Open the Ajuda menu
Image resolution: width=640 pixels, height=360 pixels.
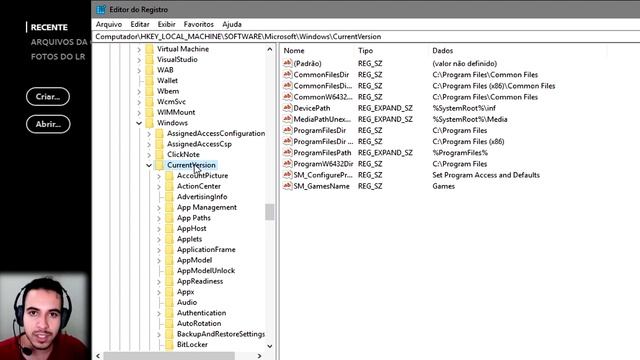(232, 24)
